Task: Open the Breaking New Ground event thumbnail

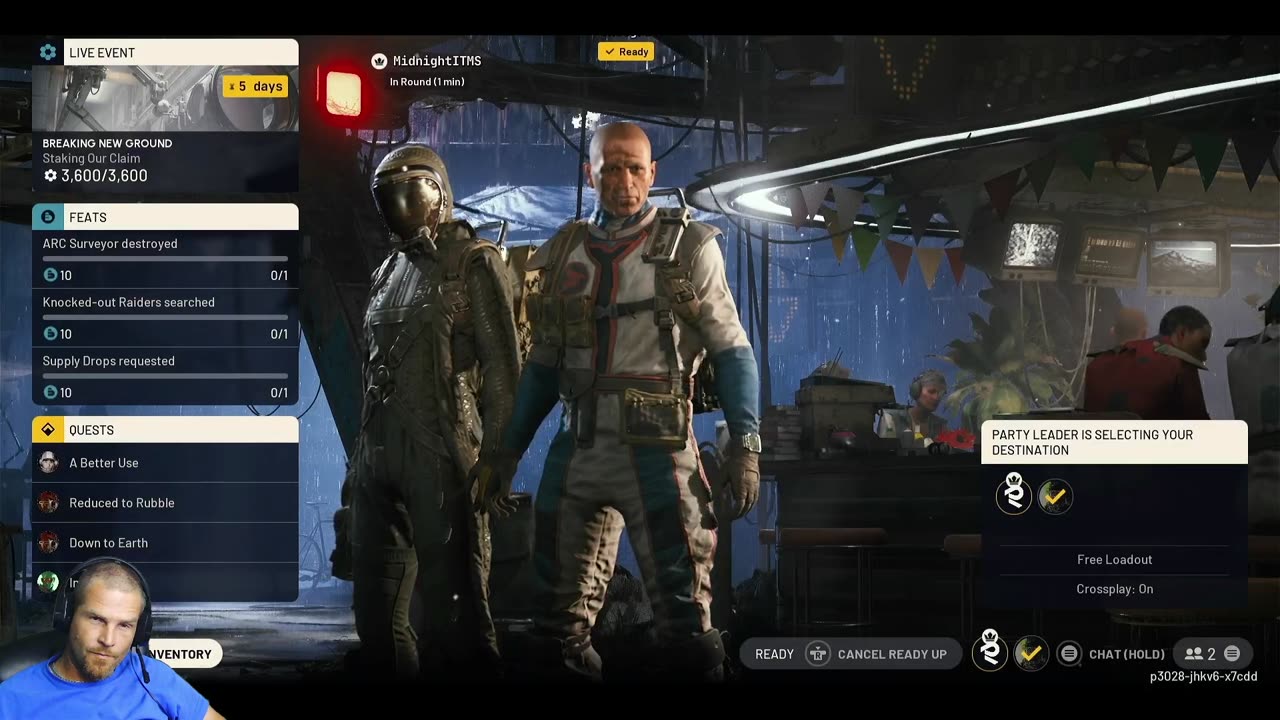Action: [x=165, y=99]
